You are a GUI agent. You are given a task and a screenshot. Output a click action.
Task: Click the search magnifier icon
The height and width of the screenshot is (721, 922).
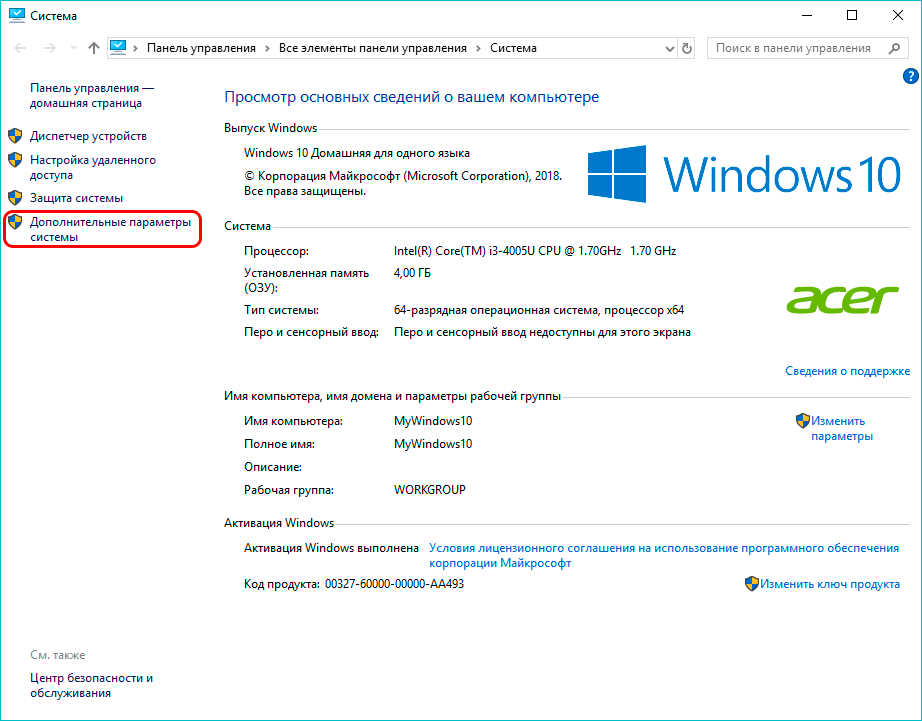(894, 48)
